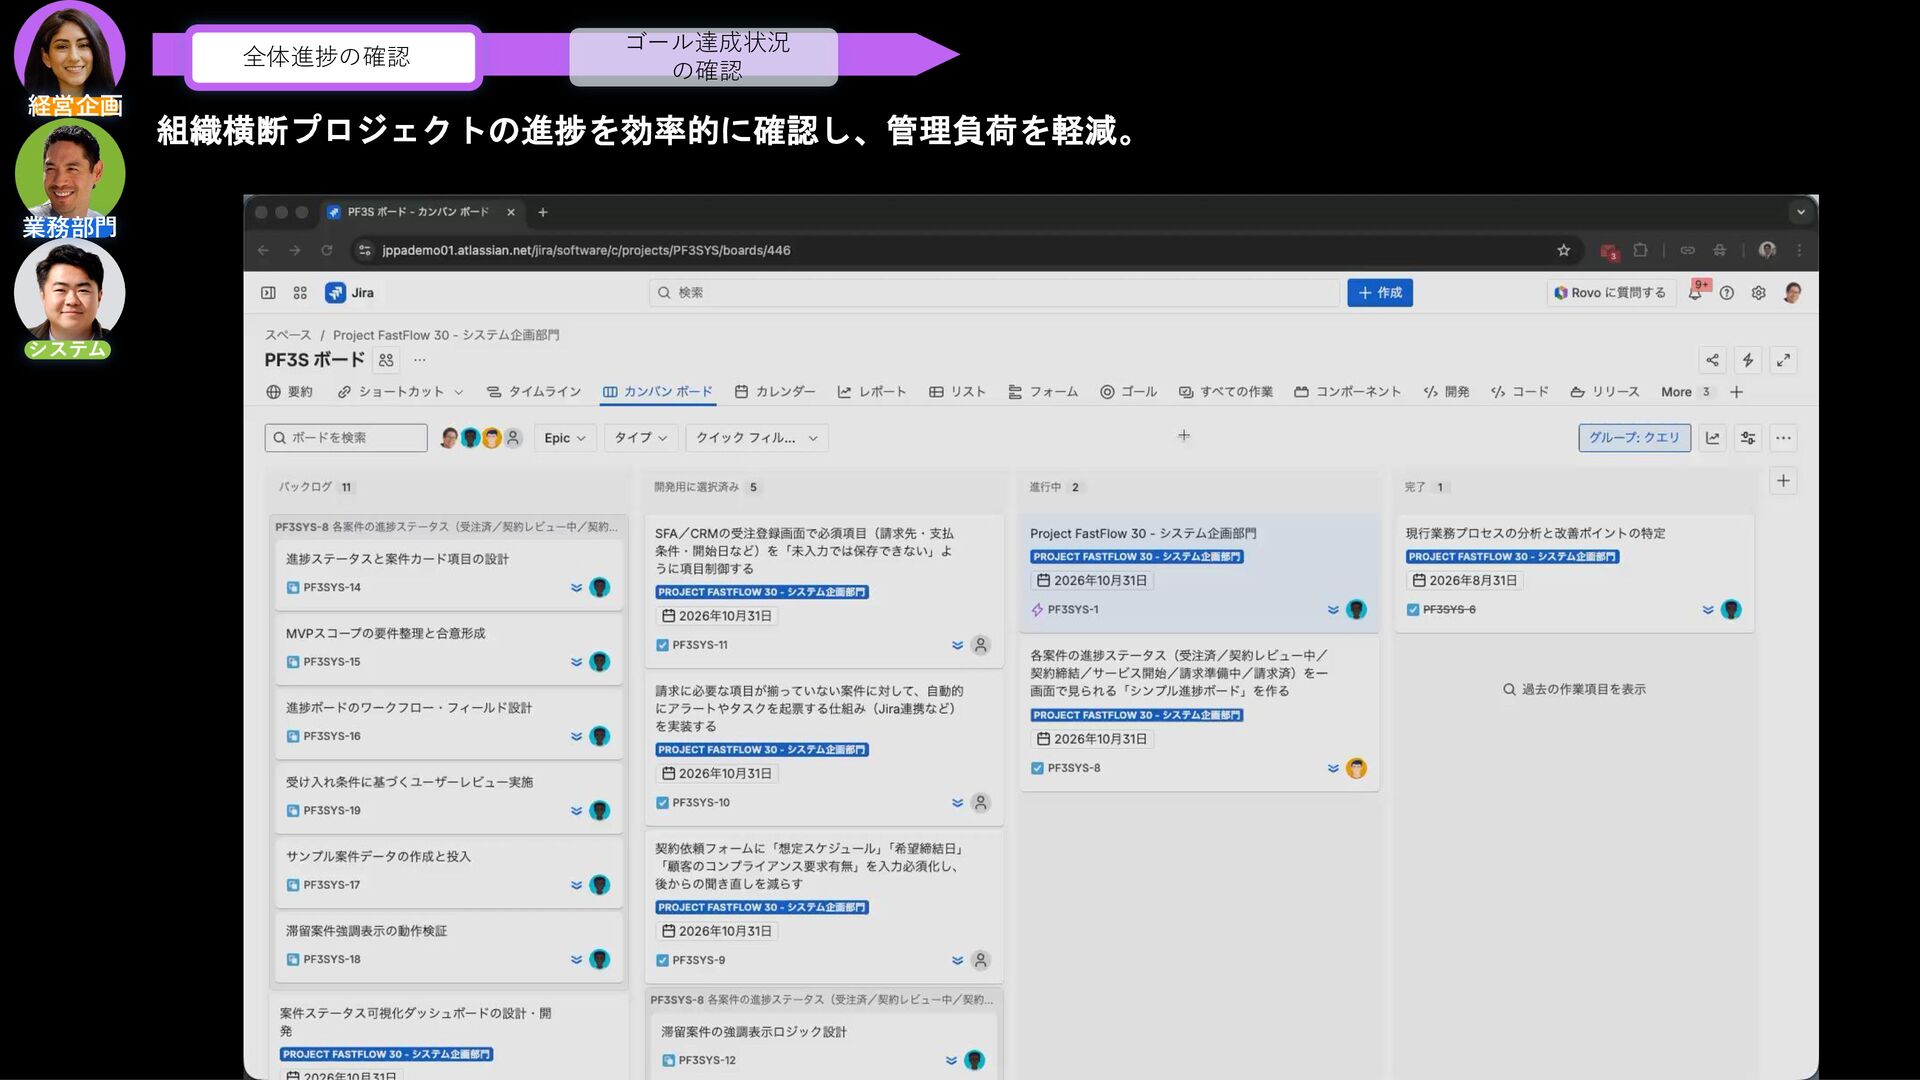Viewport: 1920px width, 1080px height.
Task: Switch to the タイムライン tab
Action: (534, 392)
